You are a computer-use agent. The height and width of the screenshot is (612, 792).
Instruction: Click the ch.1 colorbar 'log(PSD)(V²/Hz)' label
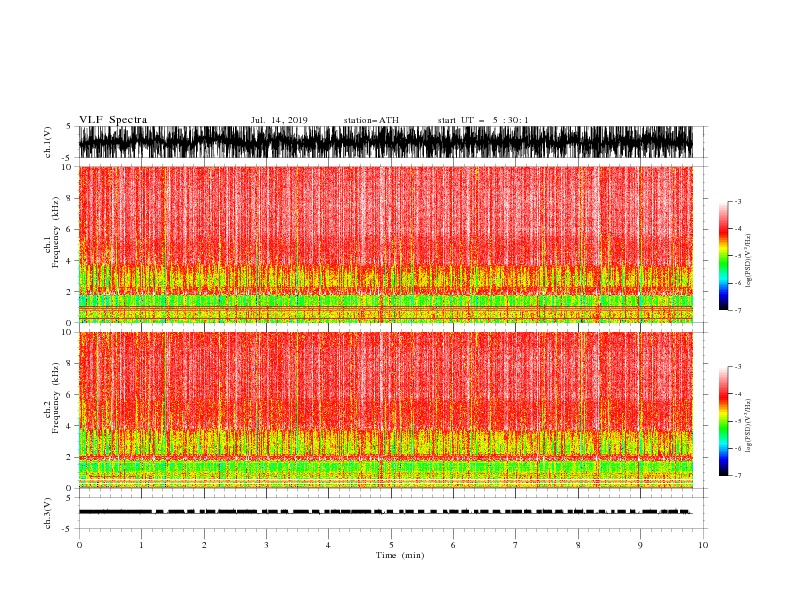tap(748, 261)
